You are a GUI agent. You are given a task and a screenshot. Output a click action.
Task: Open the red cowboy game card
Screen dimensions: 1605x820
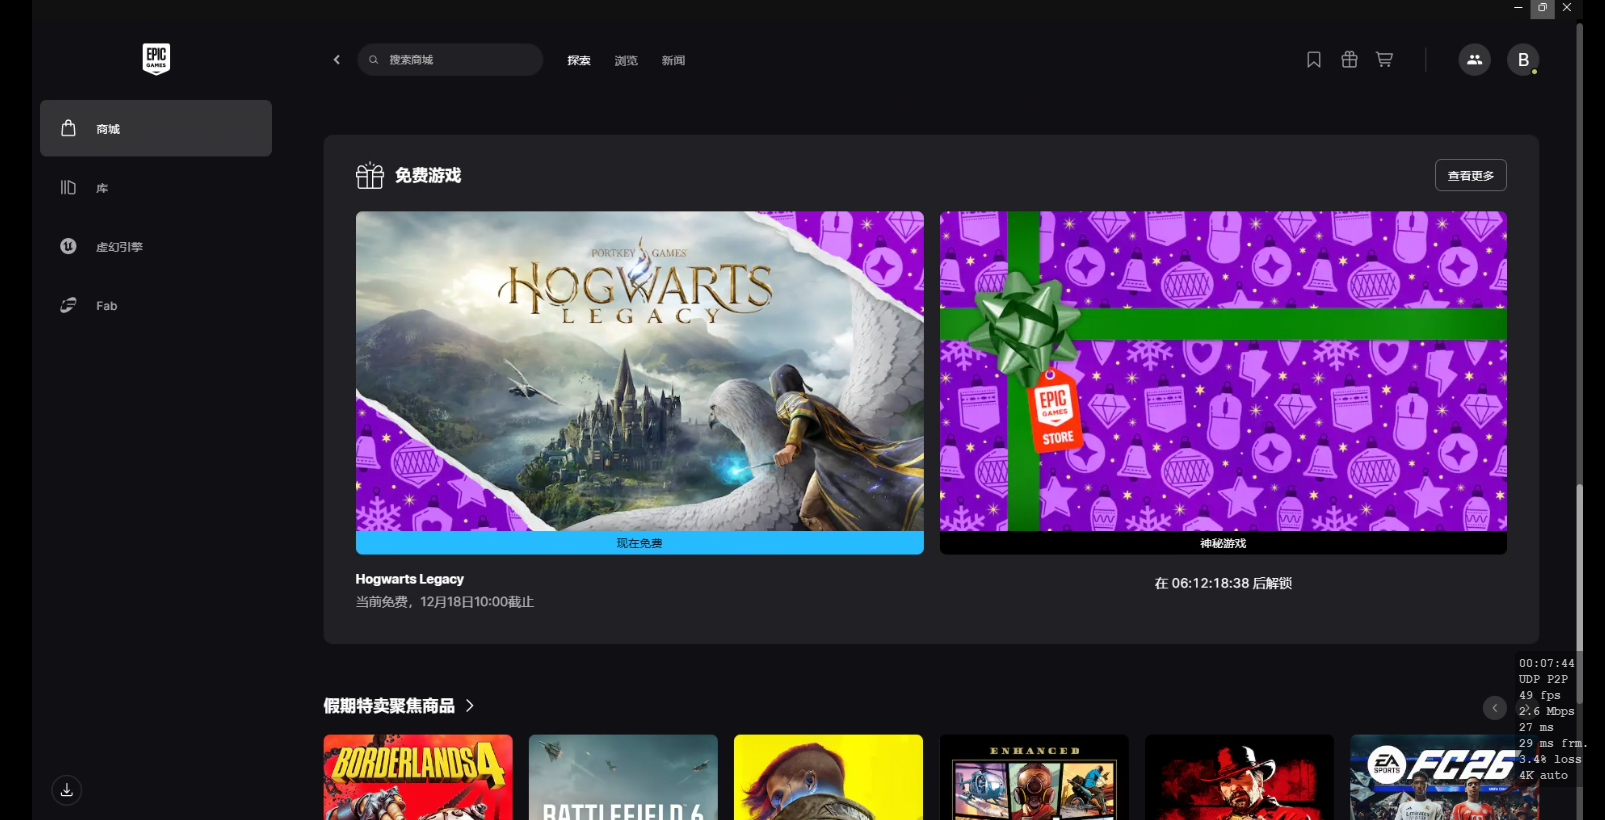[1240, 778]
